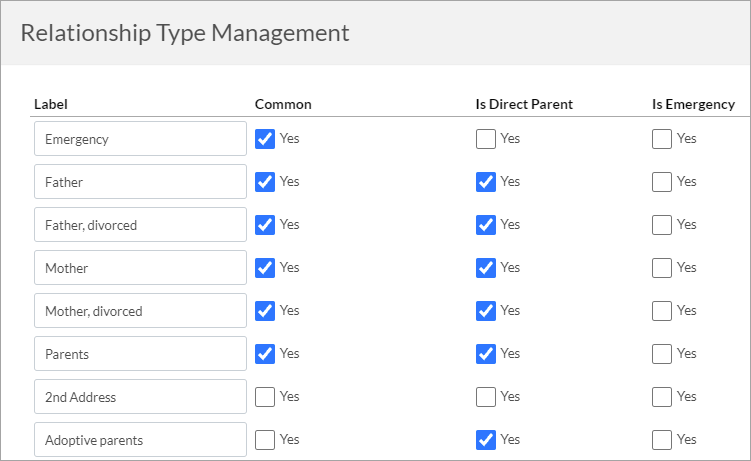Image resolution: width=751 pixels, height=461 pixels.
Task: Click the Is Emergency column header
Action: pos(694,104)
